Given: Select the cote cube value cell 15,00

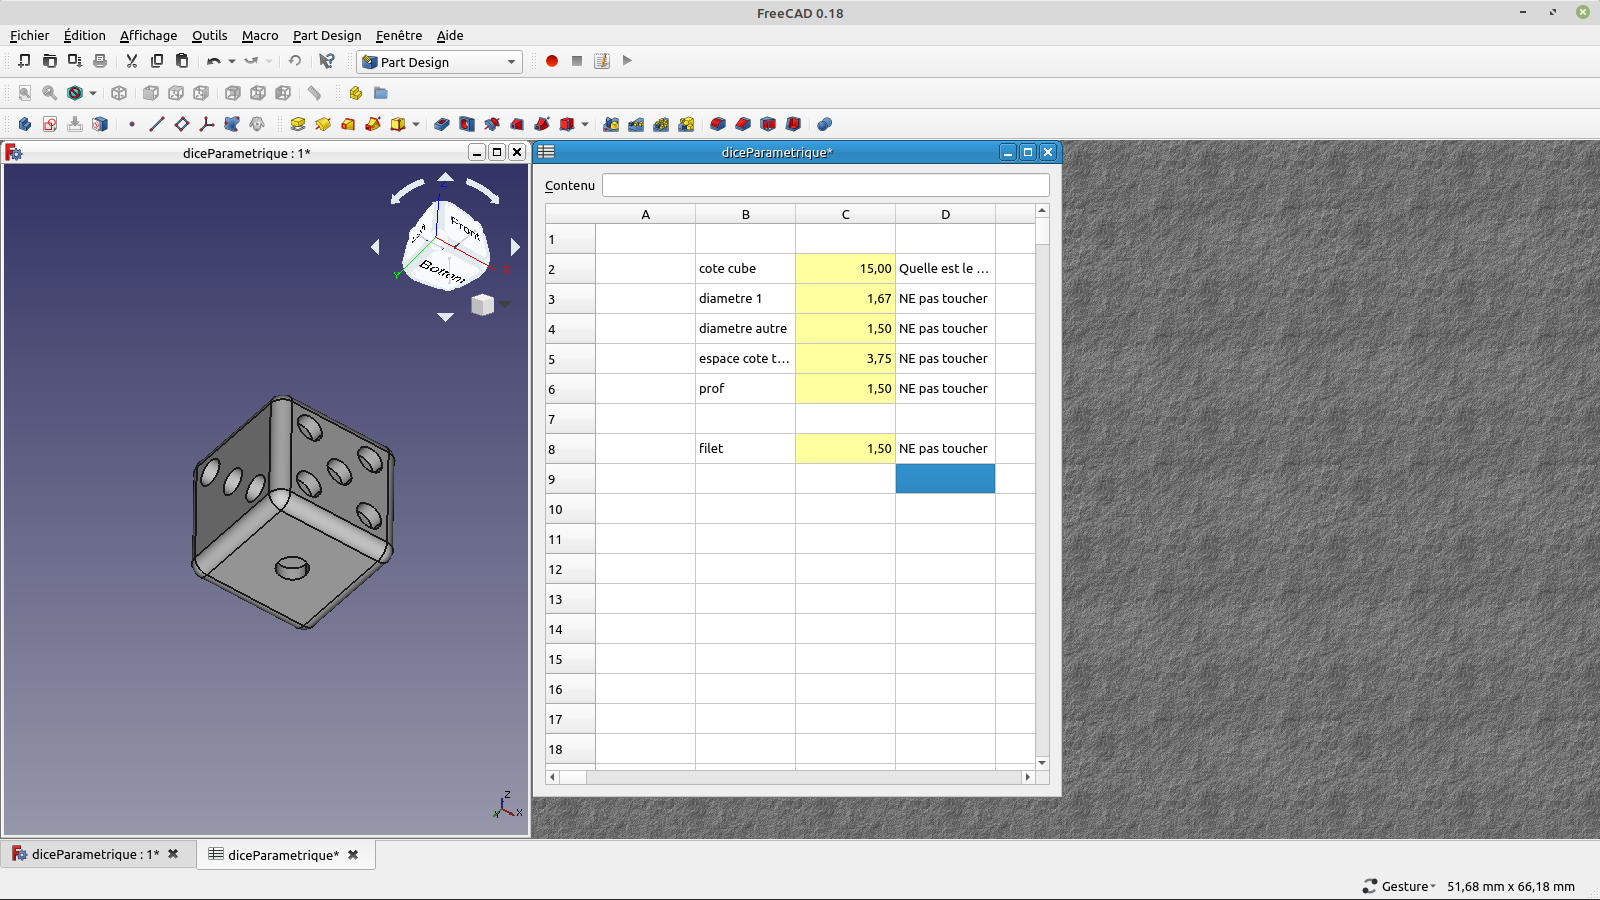Looking at the screenshot, I should (845, 269).
